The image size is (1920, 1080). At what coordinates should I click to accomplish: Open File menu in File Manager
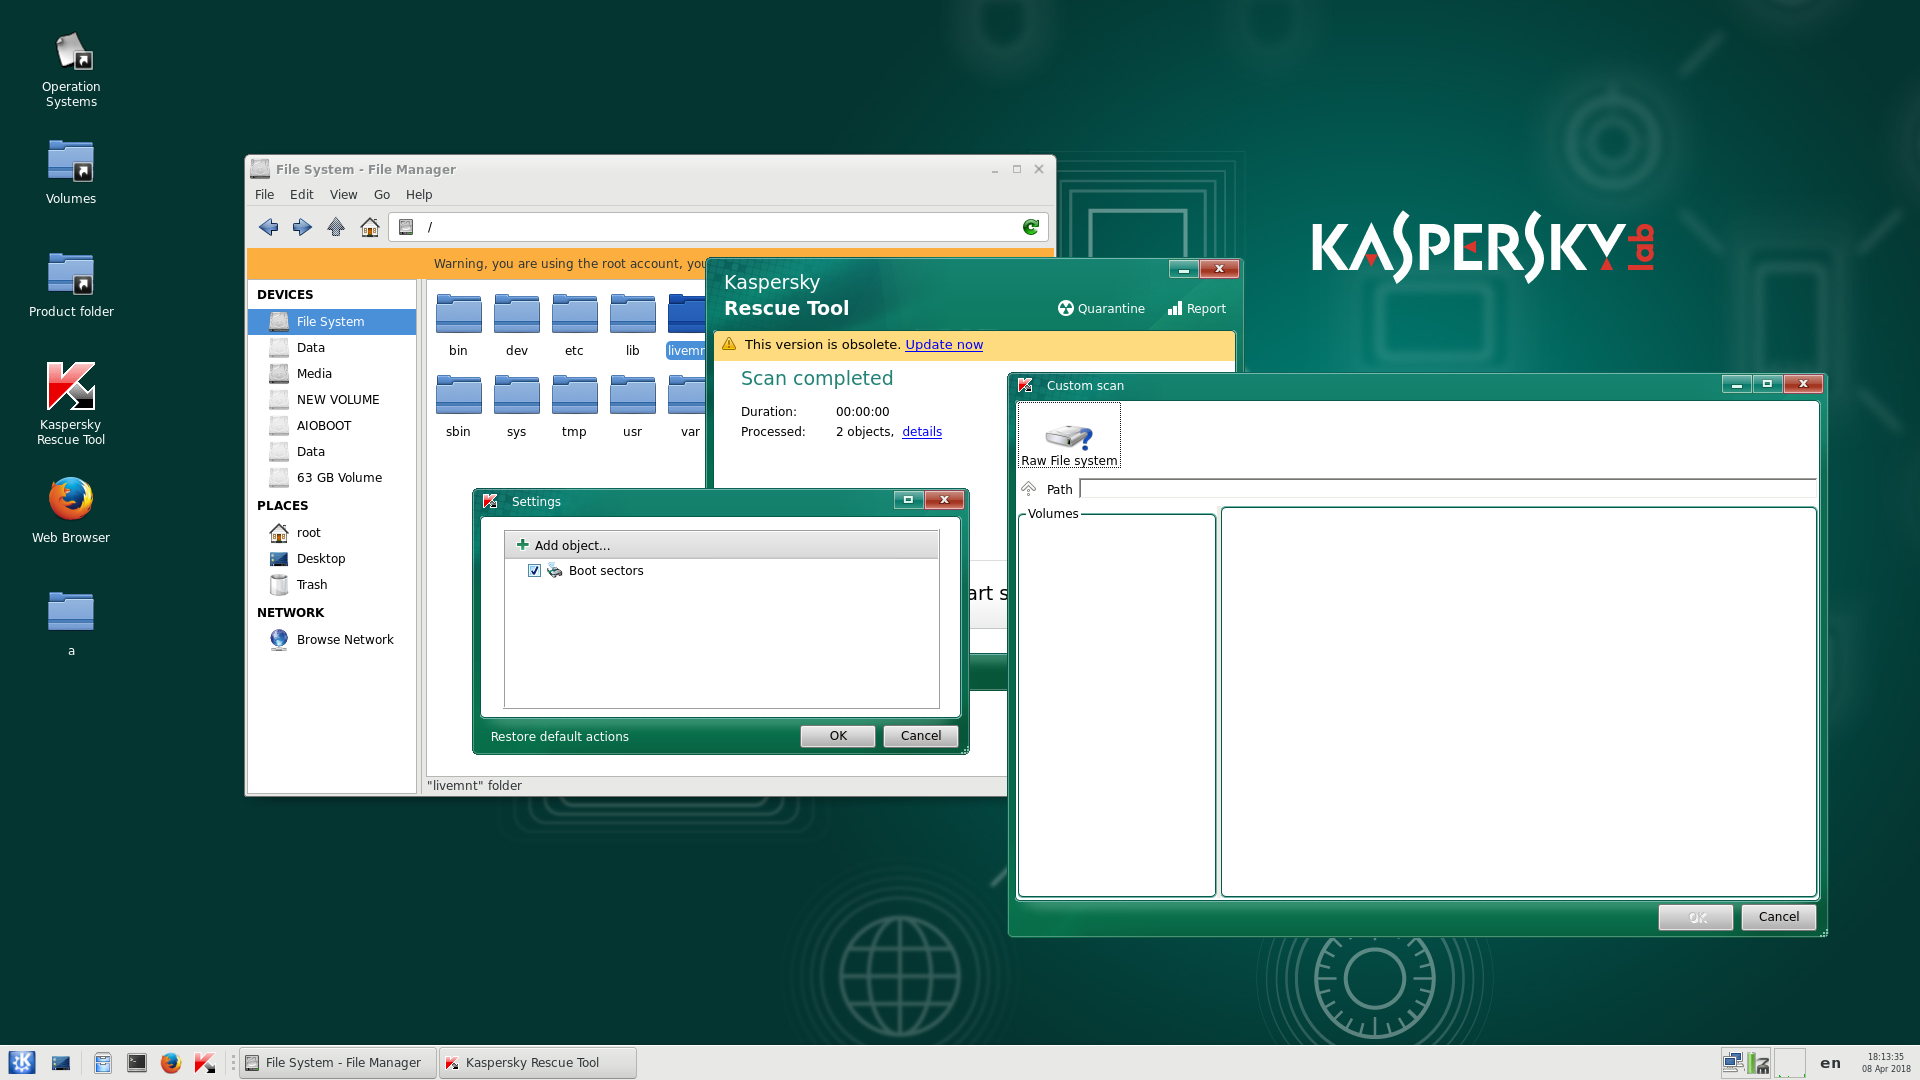coord(265,194)
